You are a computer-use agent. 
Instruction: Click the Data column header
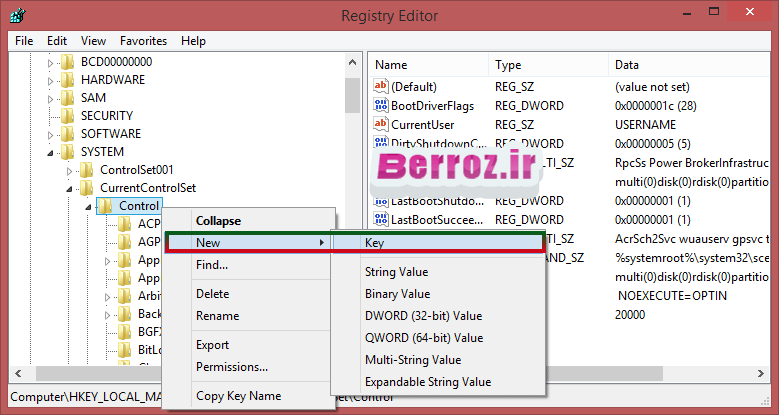coord(626,65)
